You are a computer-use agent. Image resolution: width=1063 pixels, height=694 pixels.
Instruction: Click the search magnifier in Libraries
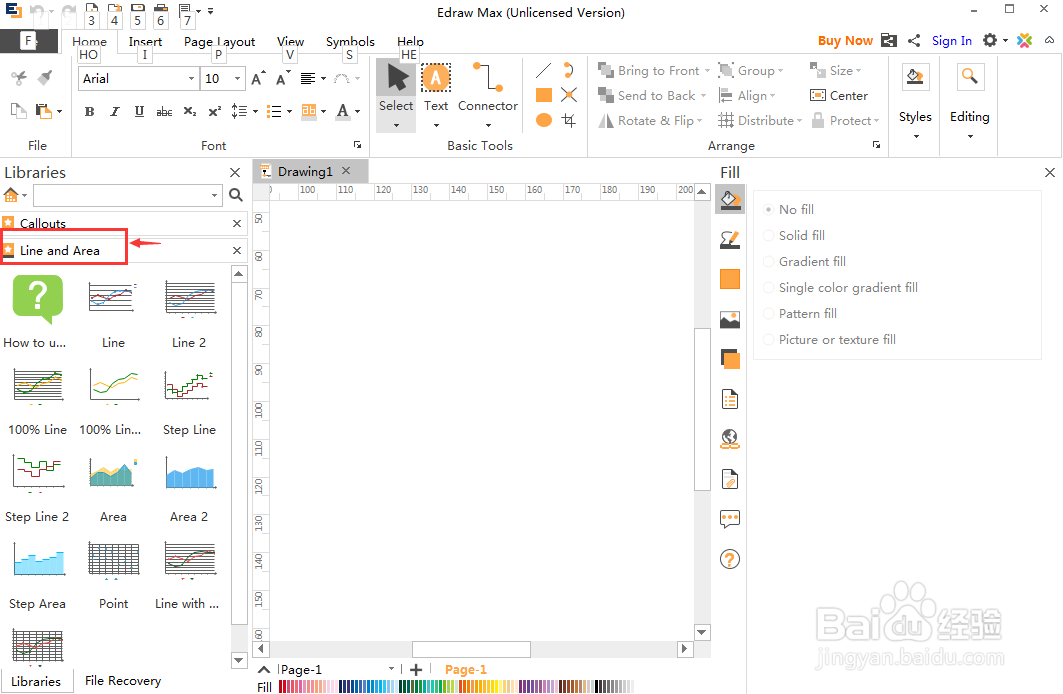(x=236, y=195)
